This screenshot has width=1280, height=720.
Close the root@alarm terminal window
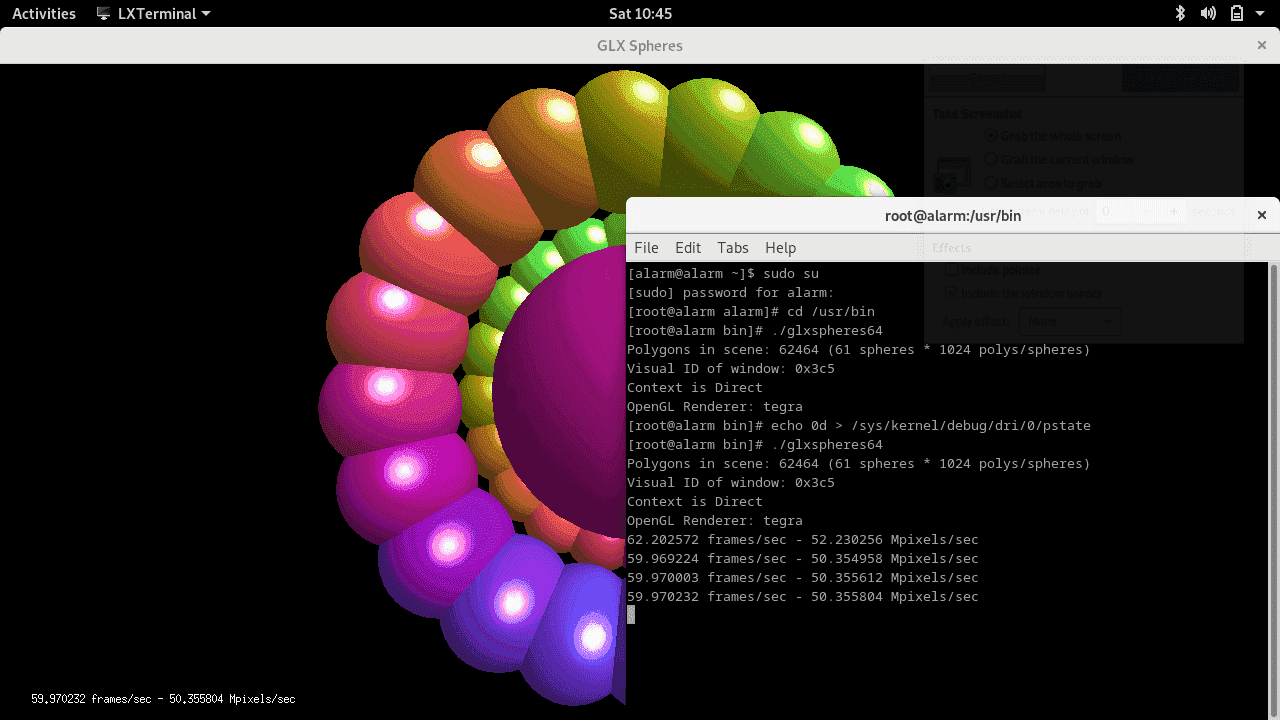pos(1261,215)
